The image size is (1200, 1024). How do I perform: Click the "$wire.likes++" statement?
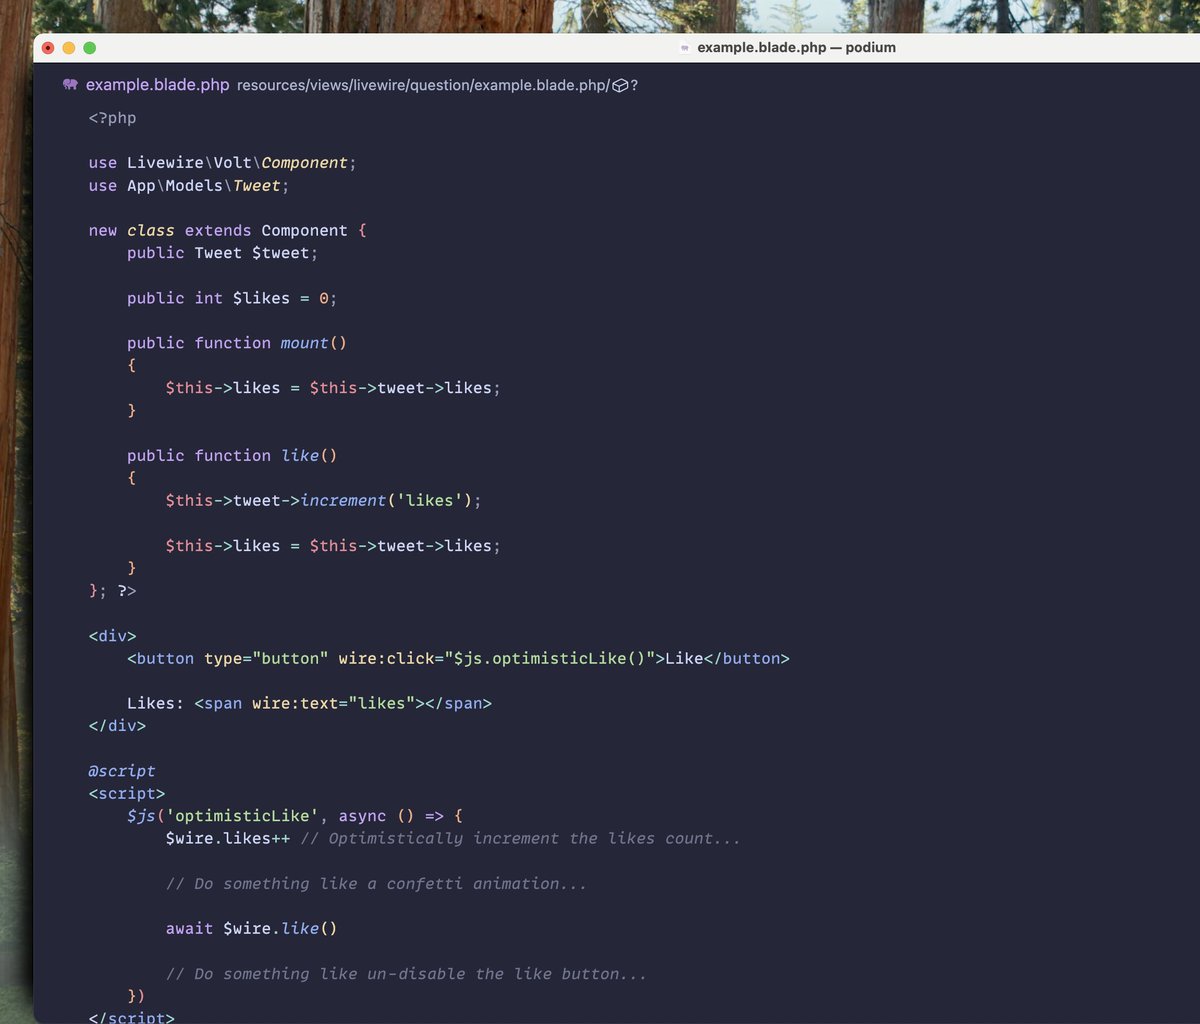point(228,838)
